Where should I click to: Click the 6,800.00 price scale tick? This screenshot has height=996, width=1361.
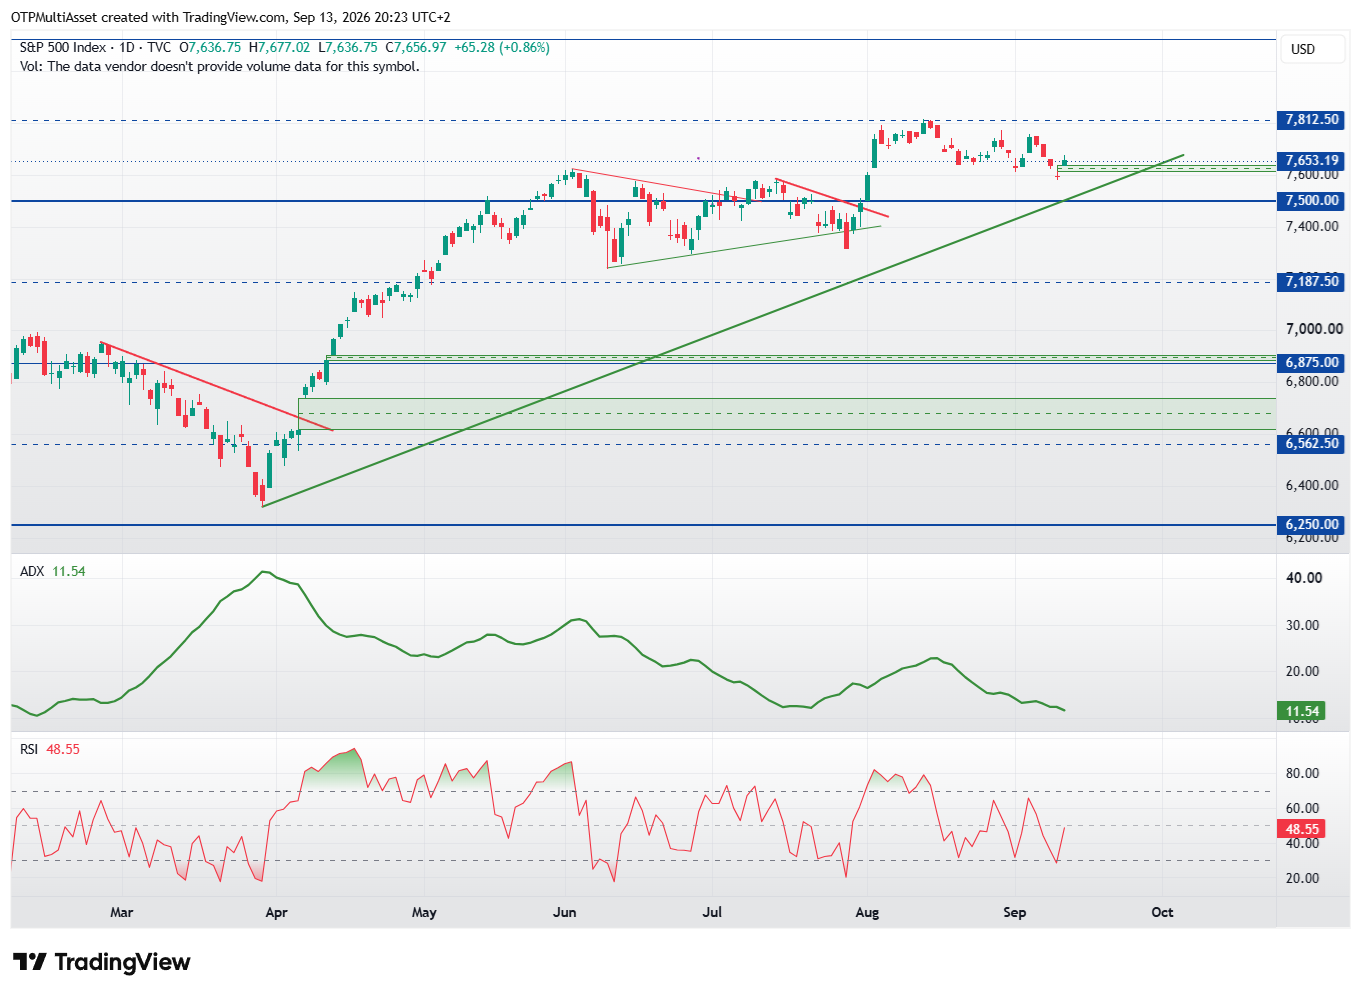click(1312, 381)
